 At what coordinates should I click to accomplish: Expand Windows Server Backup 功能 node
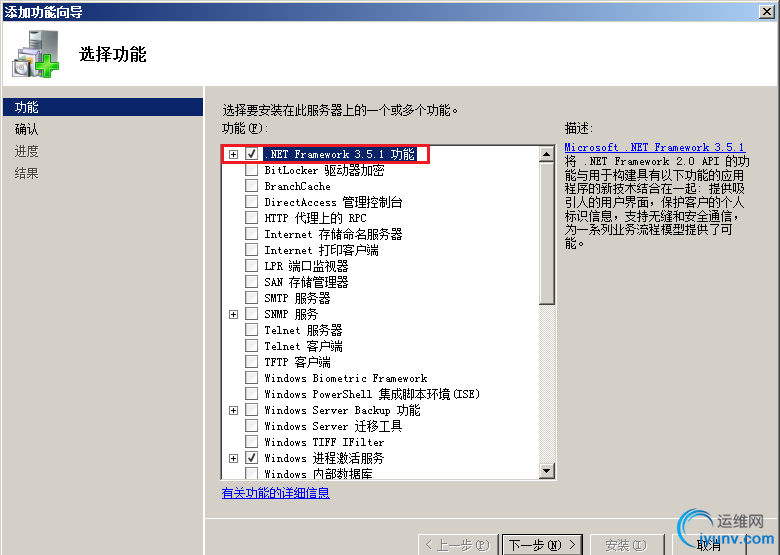click(233, 410)
